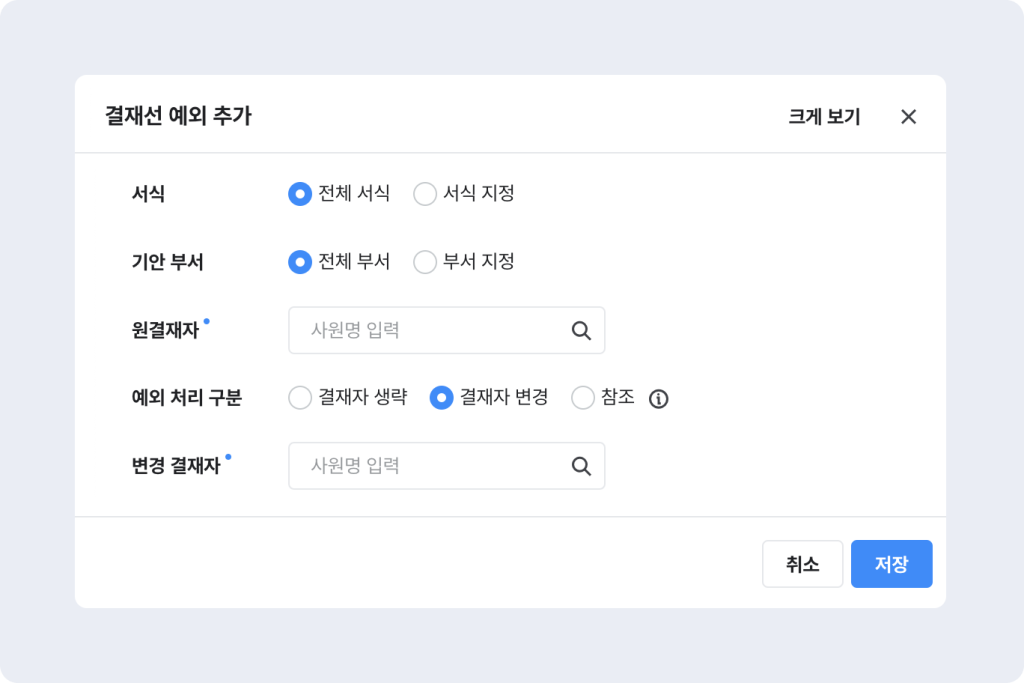The width and height of the screenshot is (1024, 683).
Task: Open the 크게 보기 enlarged view
Action: [x=824, y=116]
